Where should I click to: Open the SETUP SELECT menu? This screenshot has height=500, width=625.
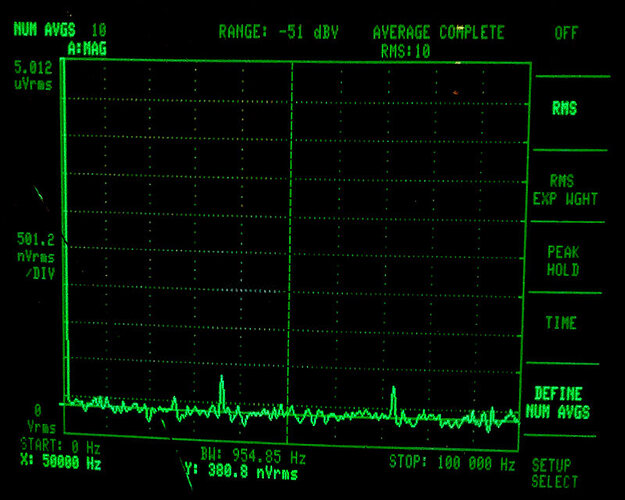pyautogui.click(x=557, y=473)
